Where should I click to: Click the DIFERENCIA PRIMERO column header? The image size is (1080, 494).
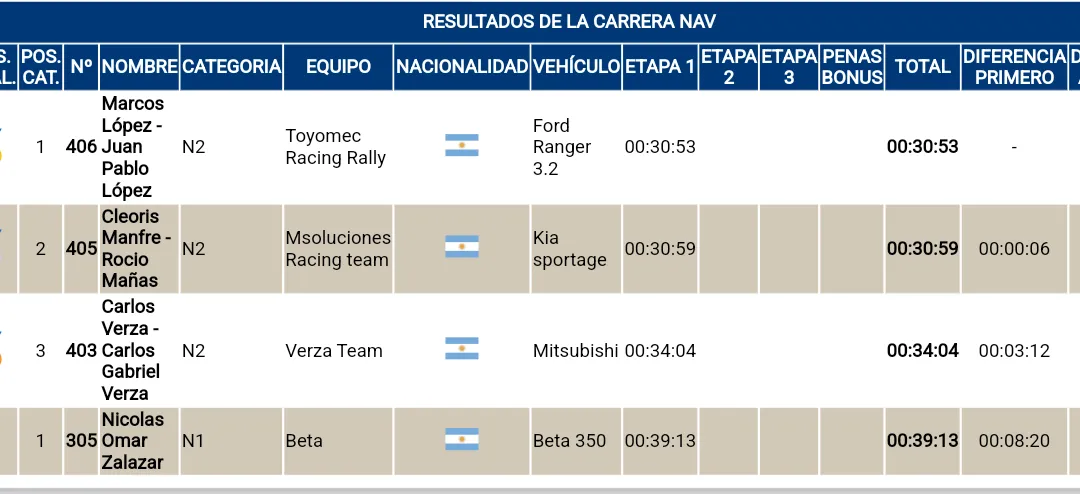point(1014,67)
